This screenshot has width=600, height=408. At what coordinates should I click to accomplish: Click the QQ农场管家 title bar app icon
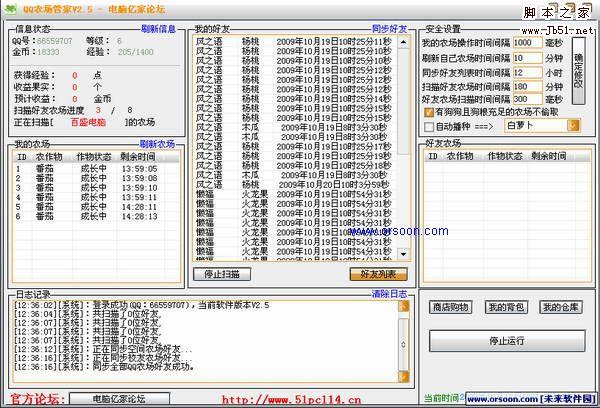(10, 9)
